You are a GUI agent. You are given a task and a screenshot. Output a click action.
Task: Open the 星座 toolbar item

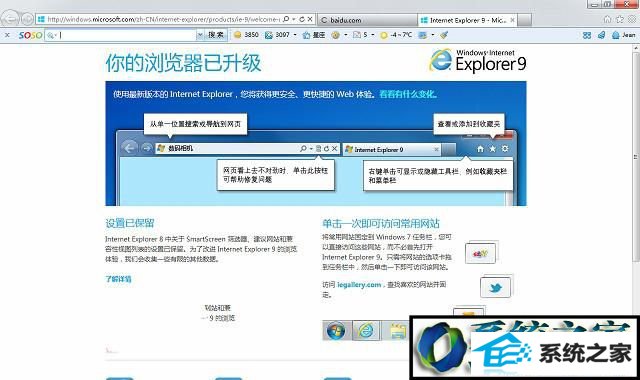(314, 35)
